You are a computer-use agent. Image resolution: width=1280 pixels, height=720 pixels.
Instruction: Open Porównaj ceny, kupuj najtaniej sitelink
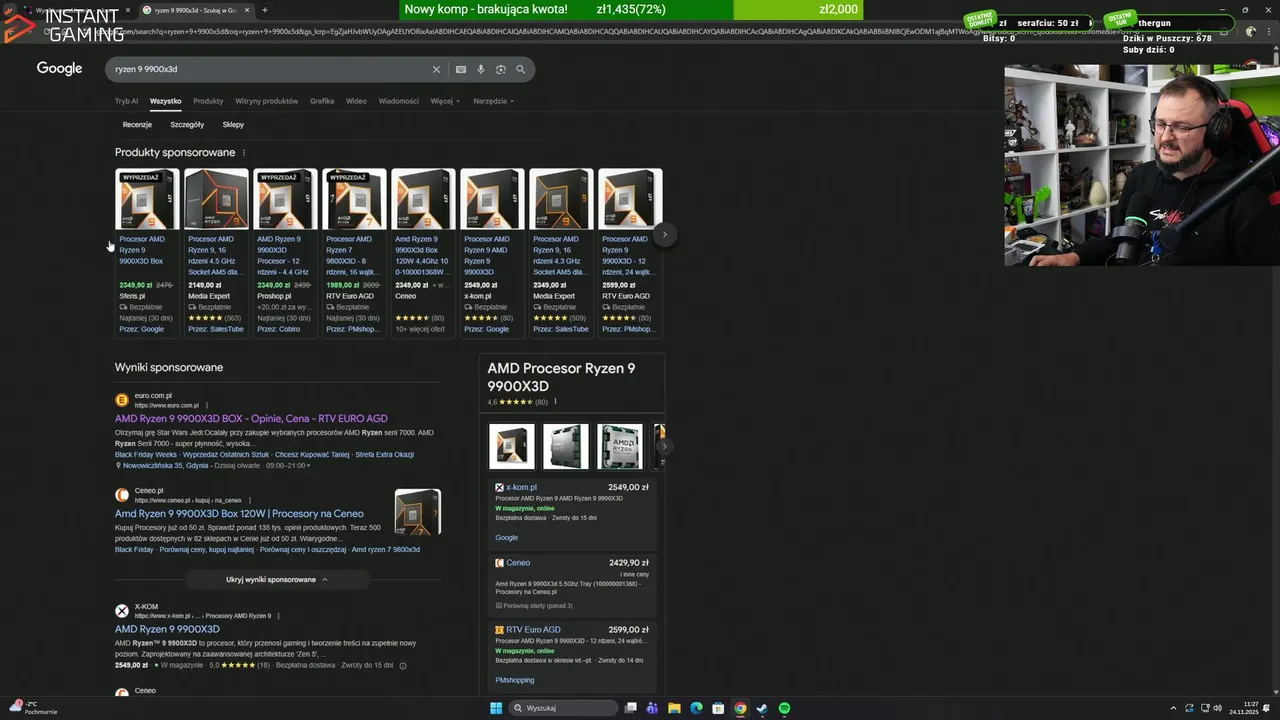click(207, 550)
